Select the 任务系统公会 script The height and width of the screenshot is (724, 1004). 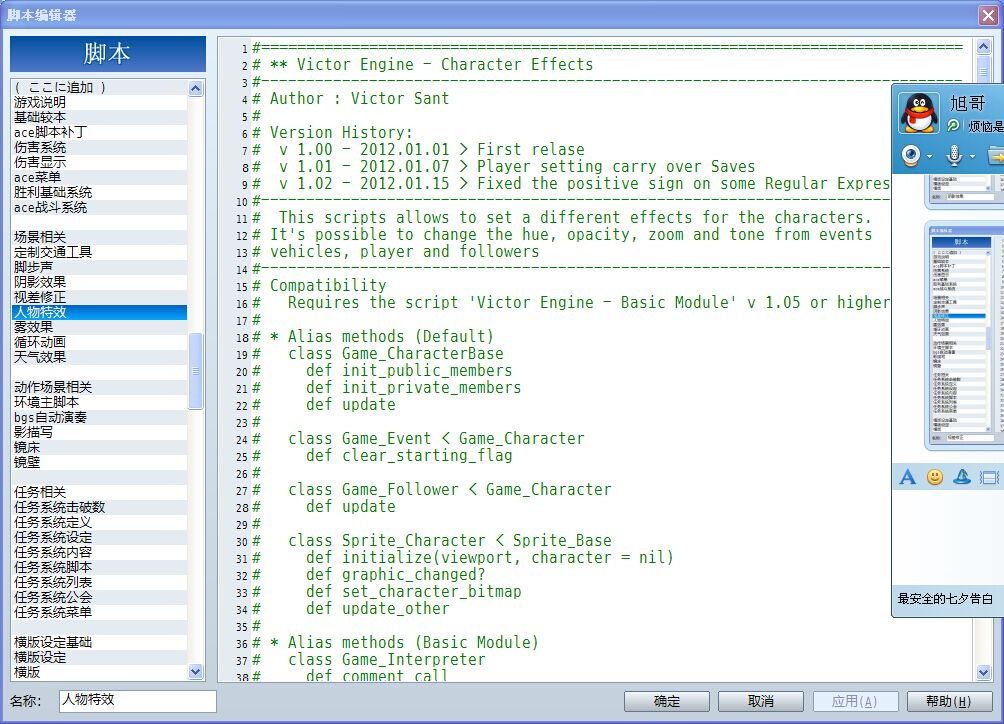coord(100,597)
